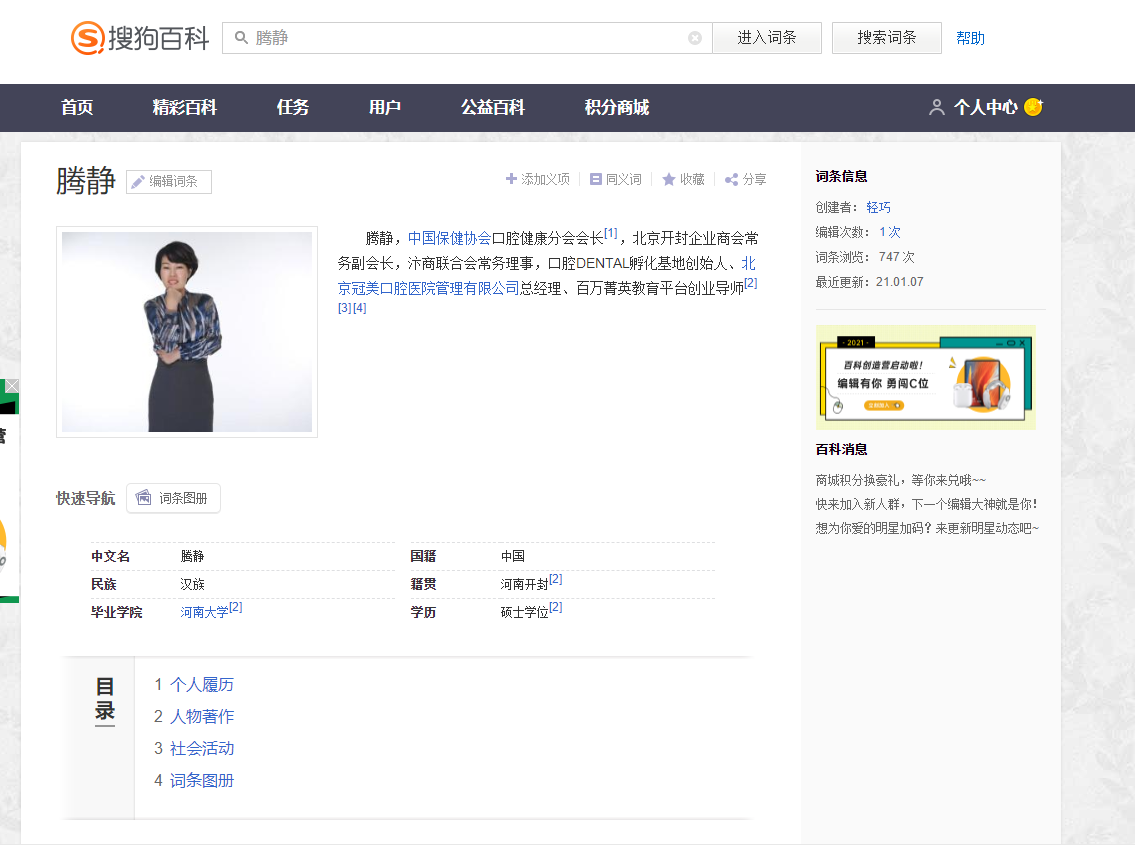This screenshot has height=852, width=1135.
Task: Open news 快来加入新人群
Action: [x=927, y=504]
